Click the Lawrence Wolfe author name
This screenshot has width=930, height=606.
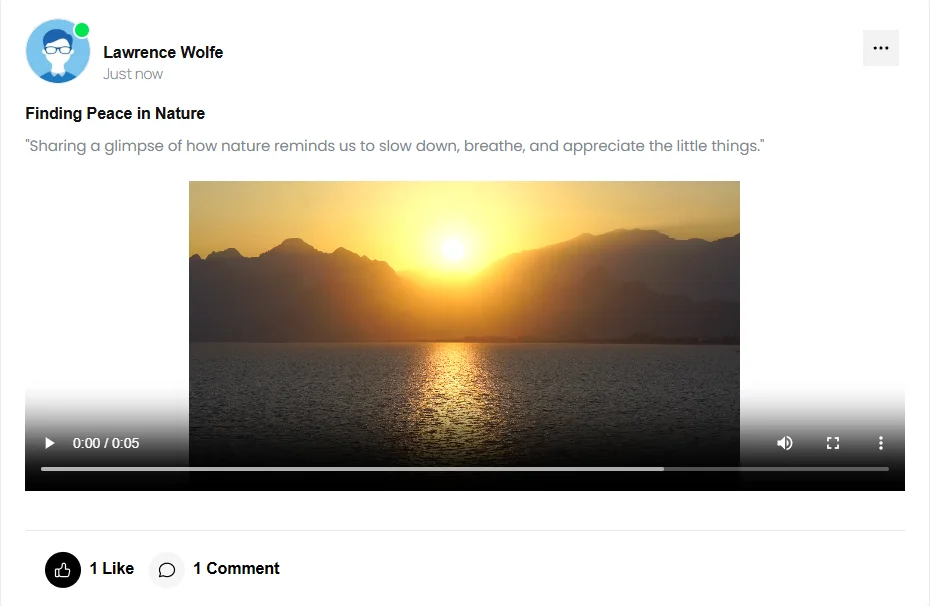tap(163, 52)
